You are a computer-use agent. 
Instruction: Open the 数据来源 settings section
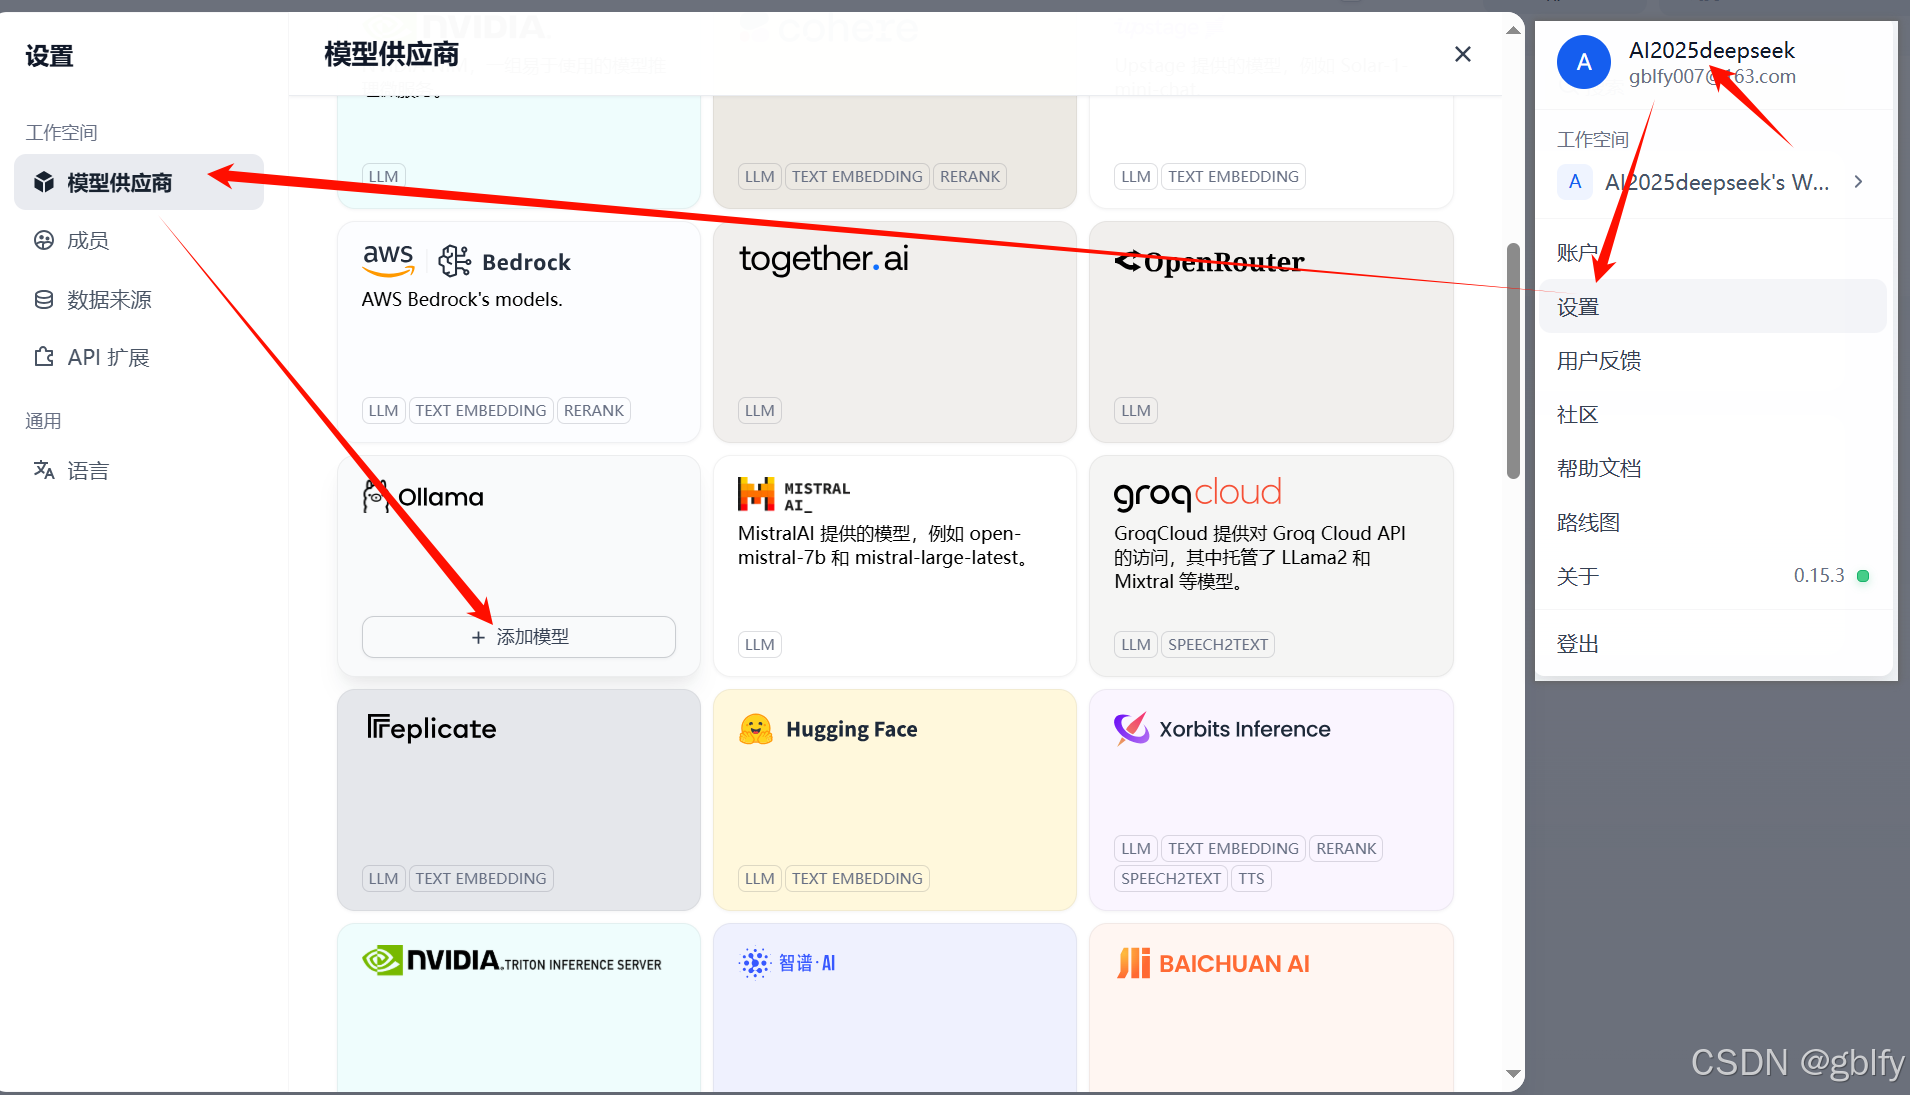click(139, 299)
